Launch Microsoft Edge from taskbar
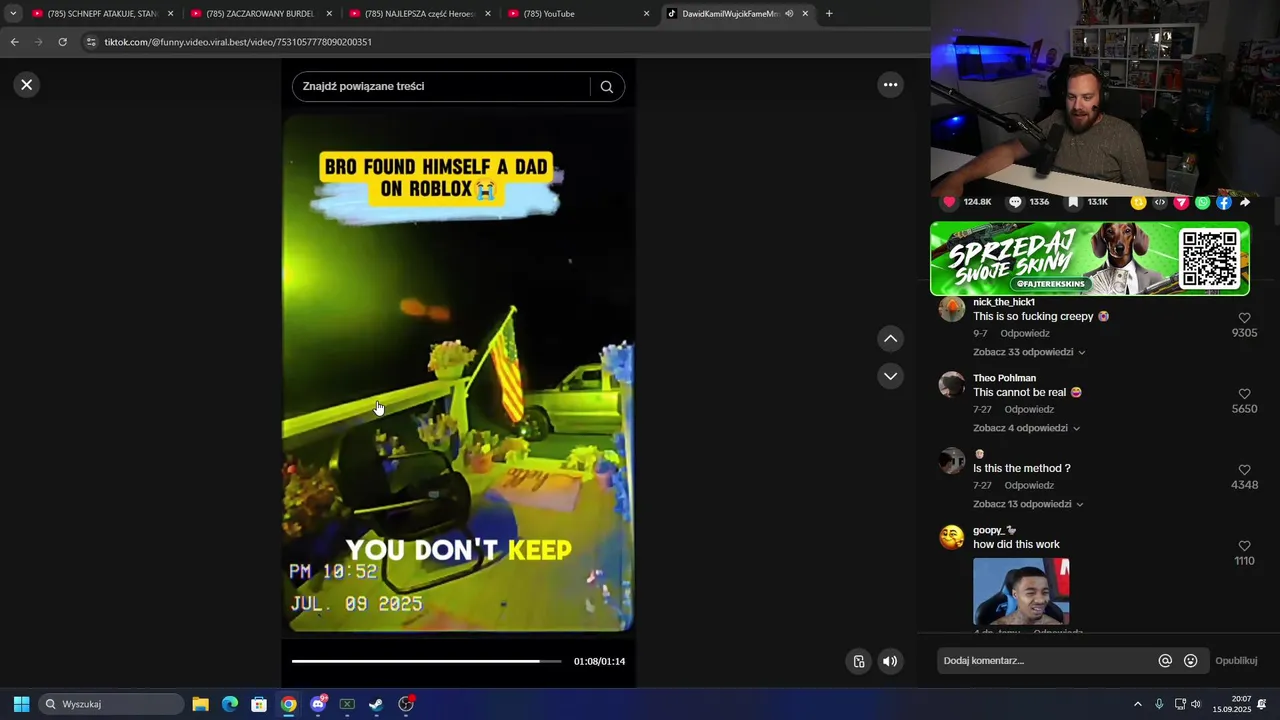Viewport: 1280px width, 720px height. pyautogui.click(x=229, y=704)
